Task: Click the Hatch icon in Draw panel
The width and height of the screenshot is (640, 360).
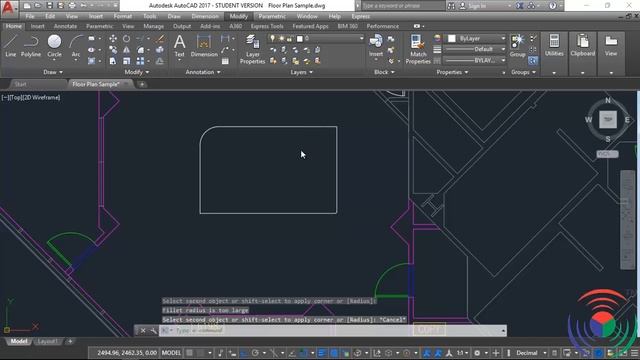Action: 91,61
